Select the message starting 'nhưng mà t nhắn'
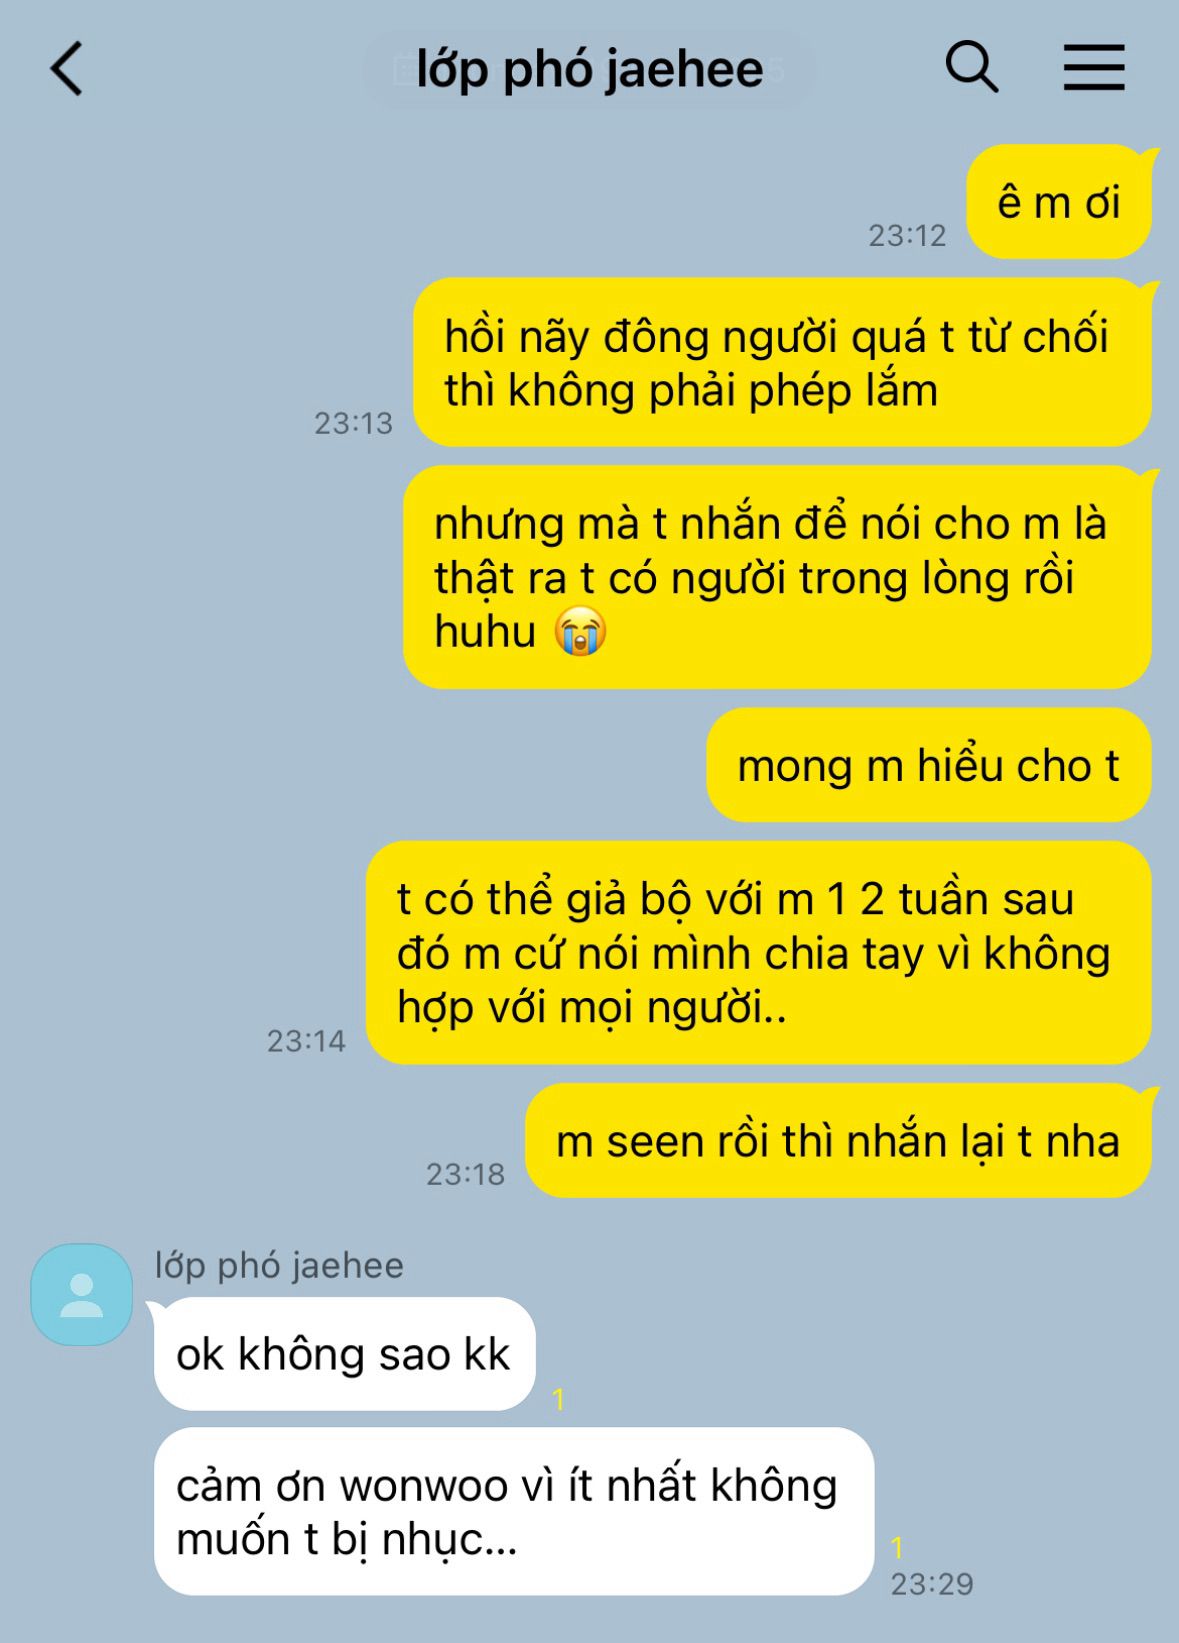Screen dimensions: 1179x1643 coord(777,577)
